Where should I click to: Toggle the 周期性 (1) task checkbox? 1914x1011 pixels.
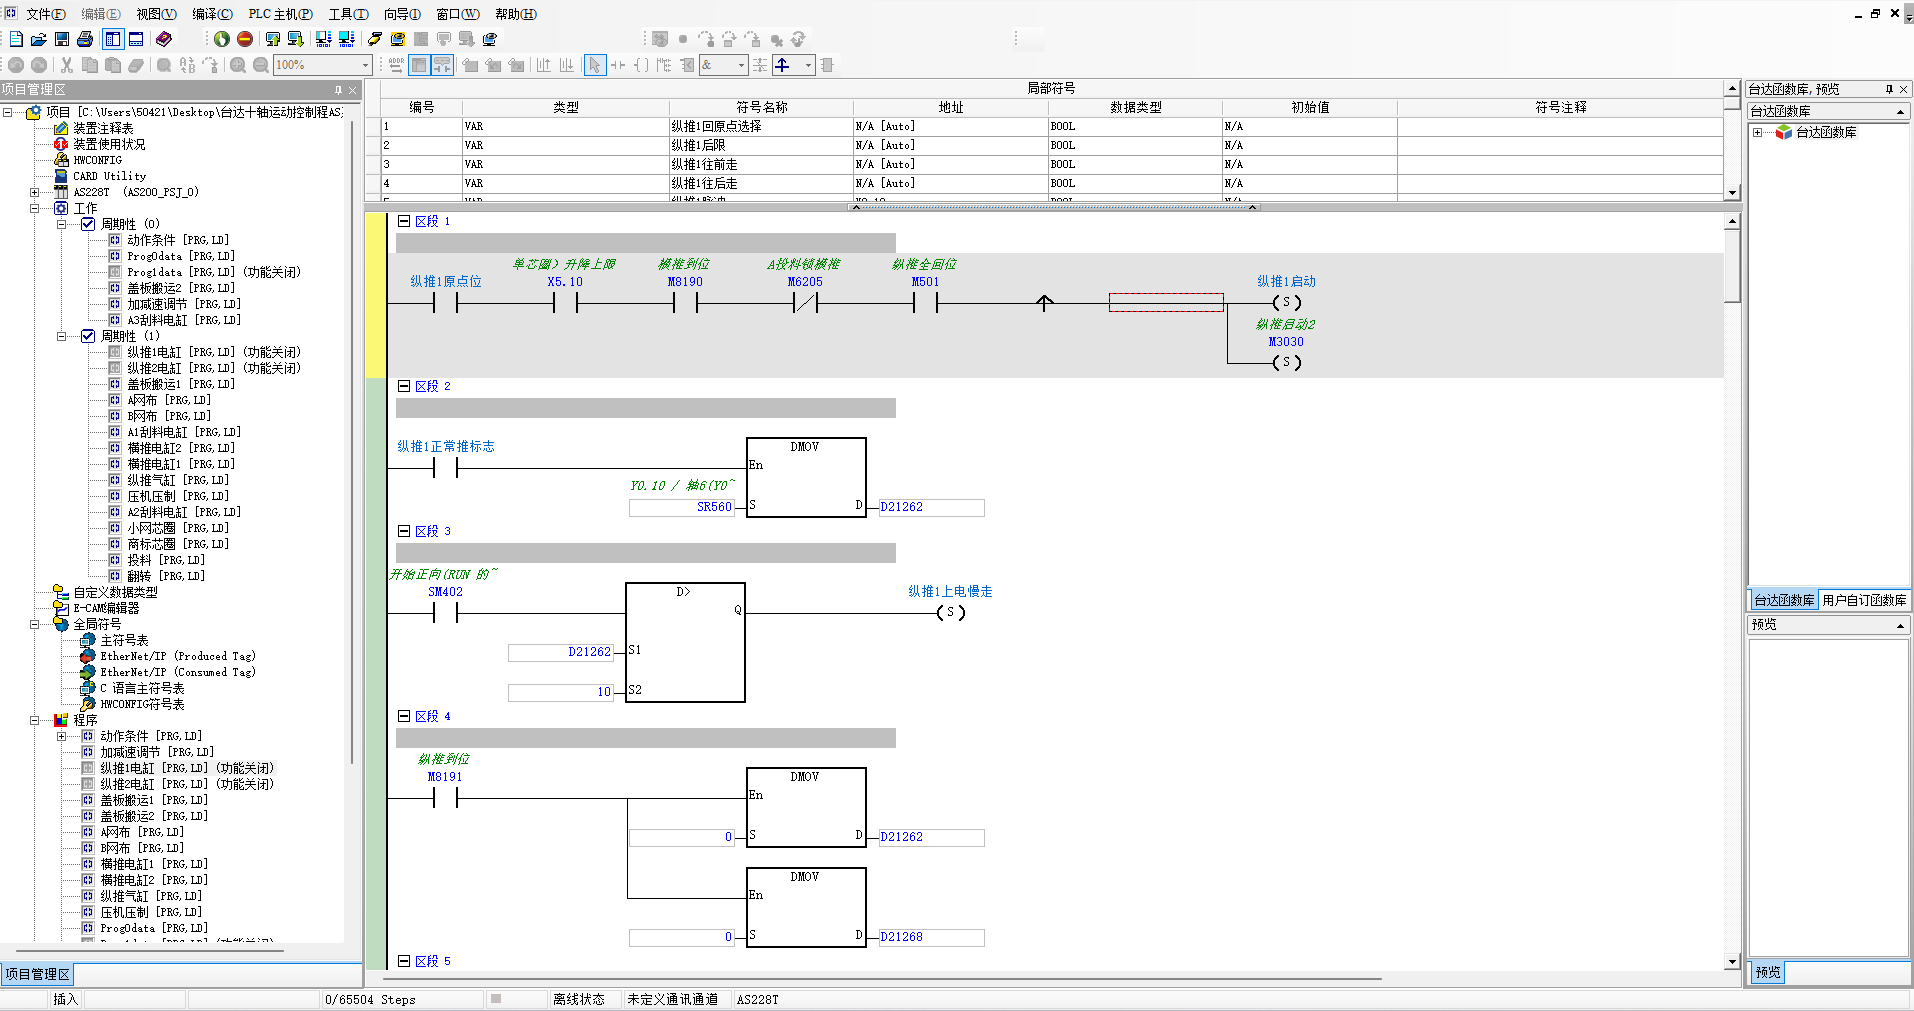(88, 336)
